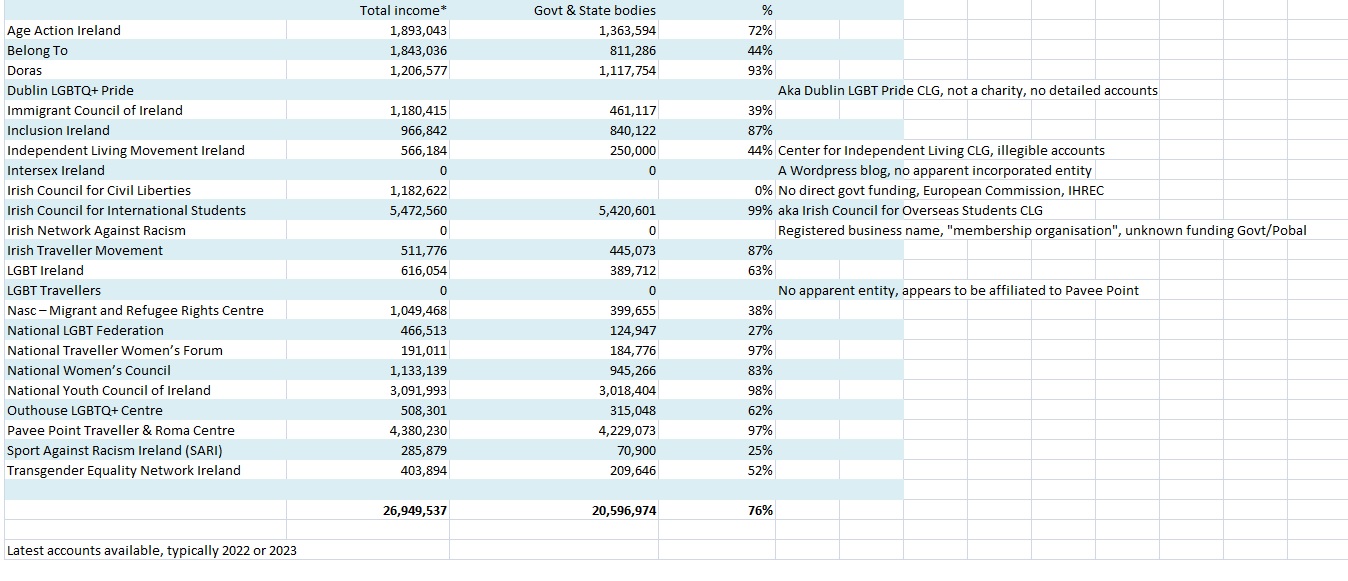Select the 'Age Action Ireland' cell

[x=145, y=30]
